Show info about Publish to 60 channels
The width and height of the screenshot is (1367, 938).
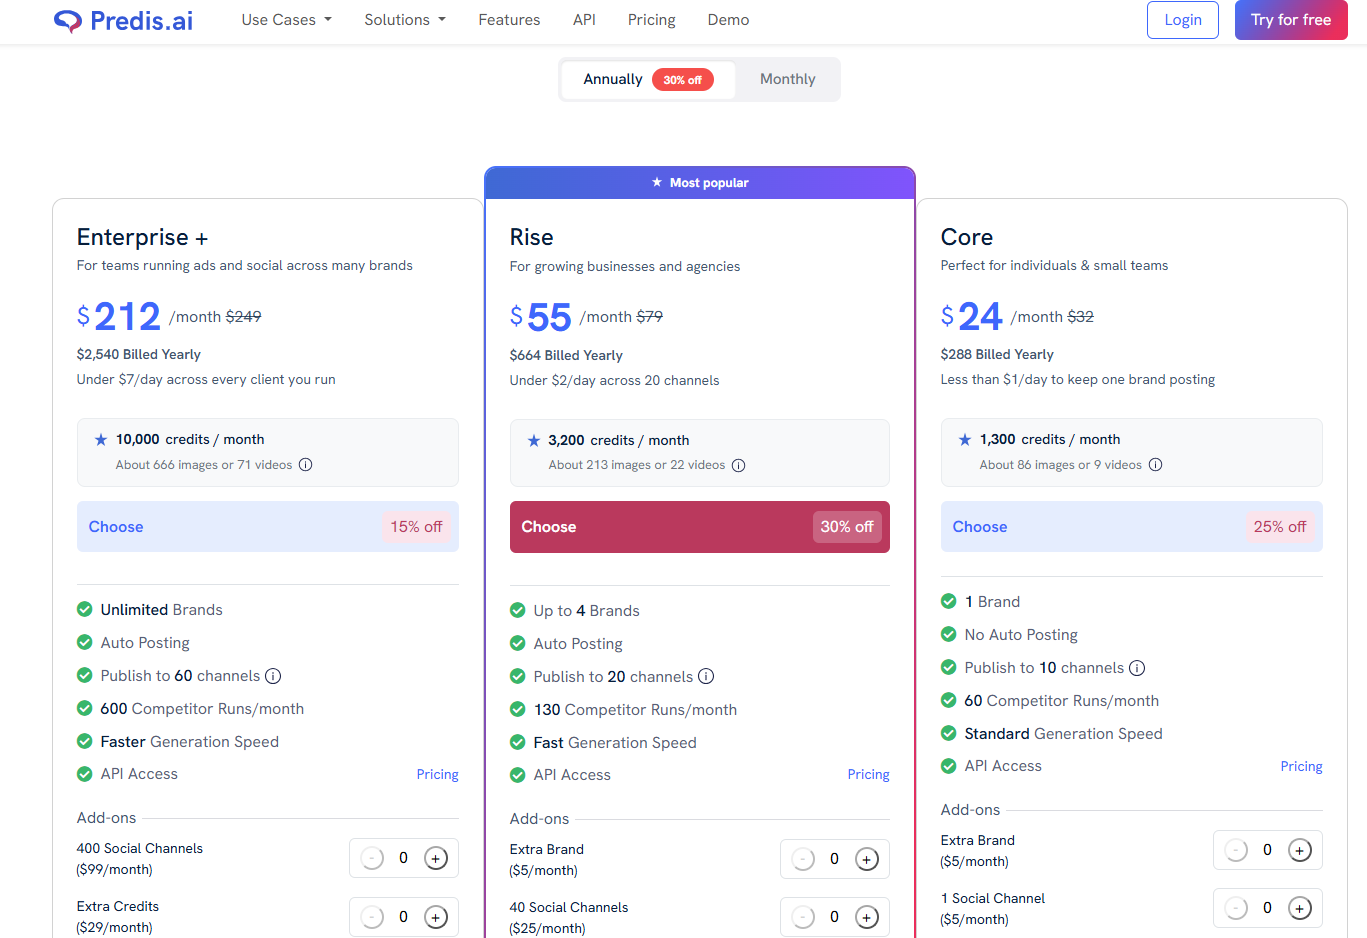click(x=273, y=676)
